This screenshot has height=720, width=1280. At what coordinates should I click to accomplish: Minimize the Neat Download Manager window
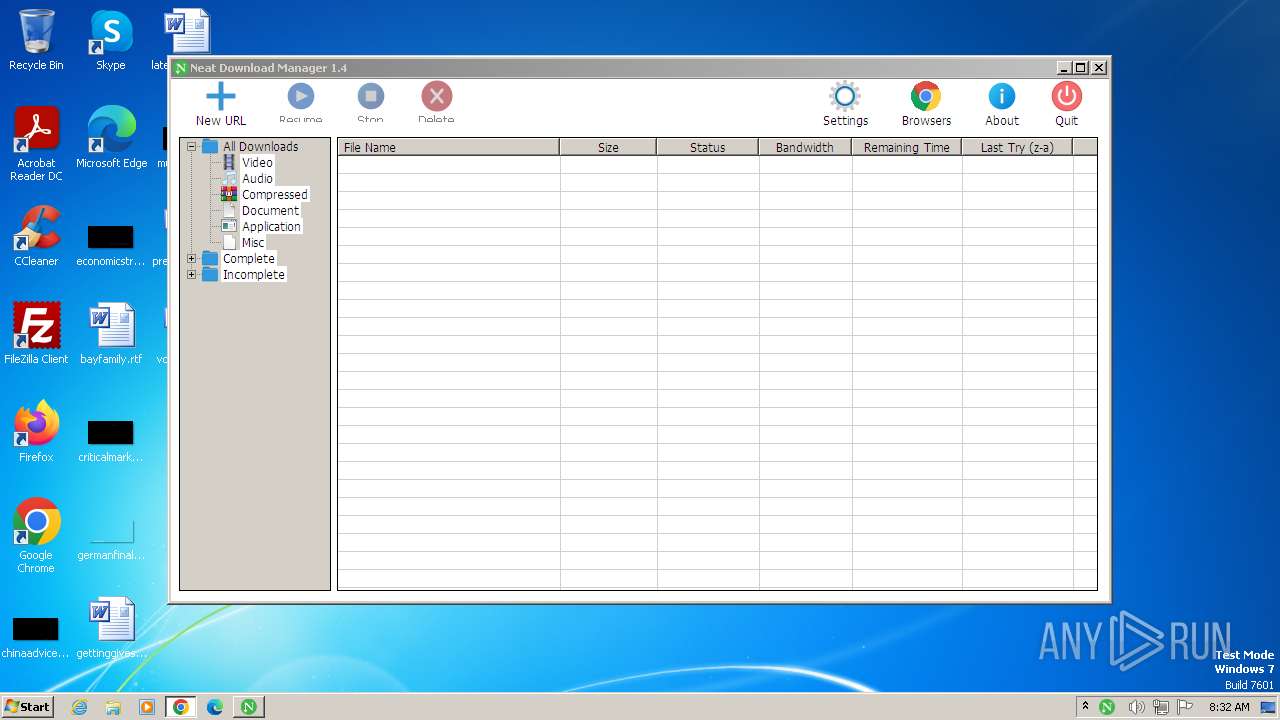(x=1063, y=68)
